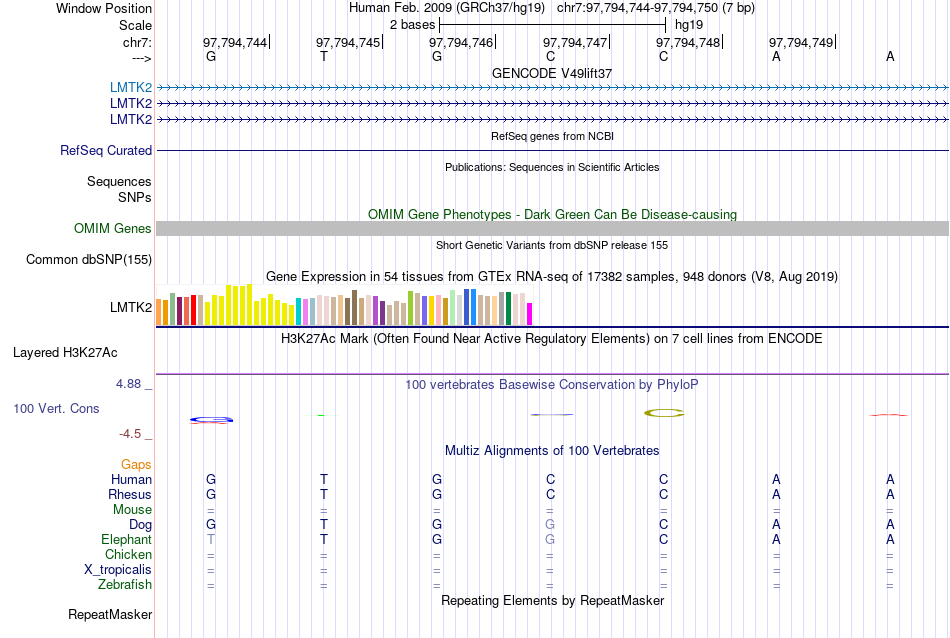Click the 97,794,744 ruler position
This screenshot has width=950, height=638.
[x=235, y=42]
